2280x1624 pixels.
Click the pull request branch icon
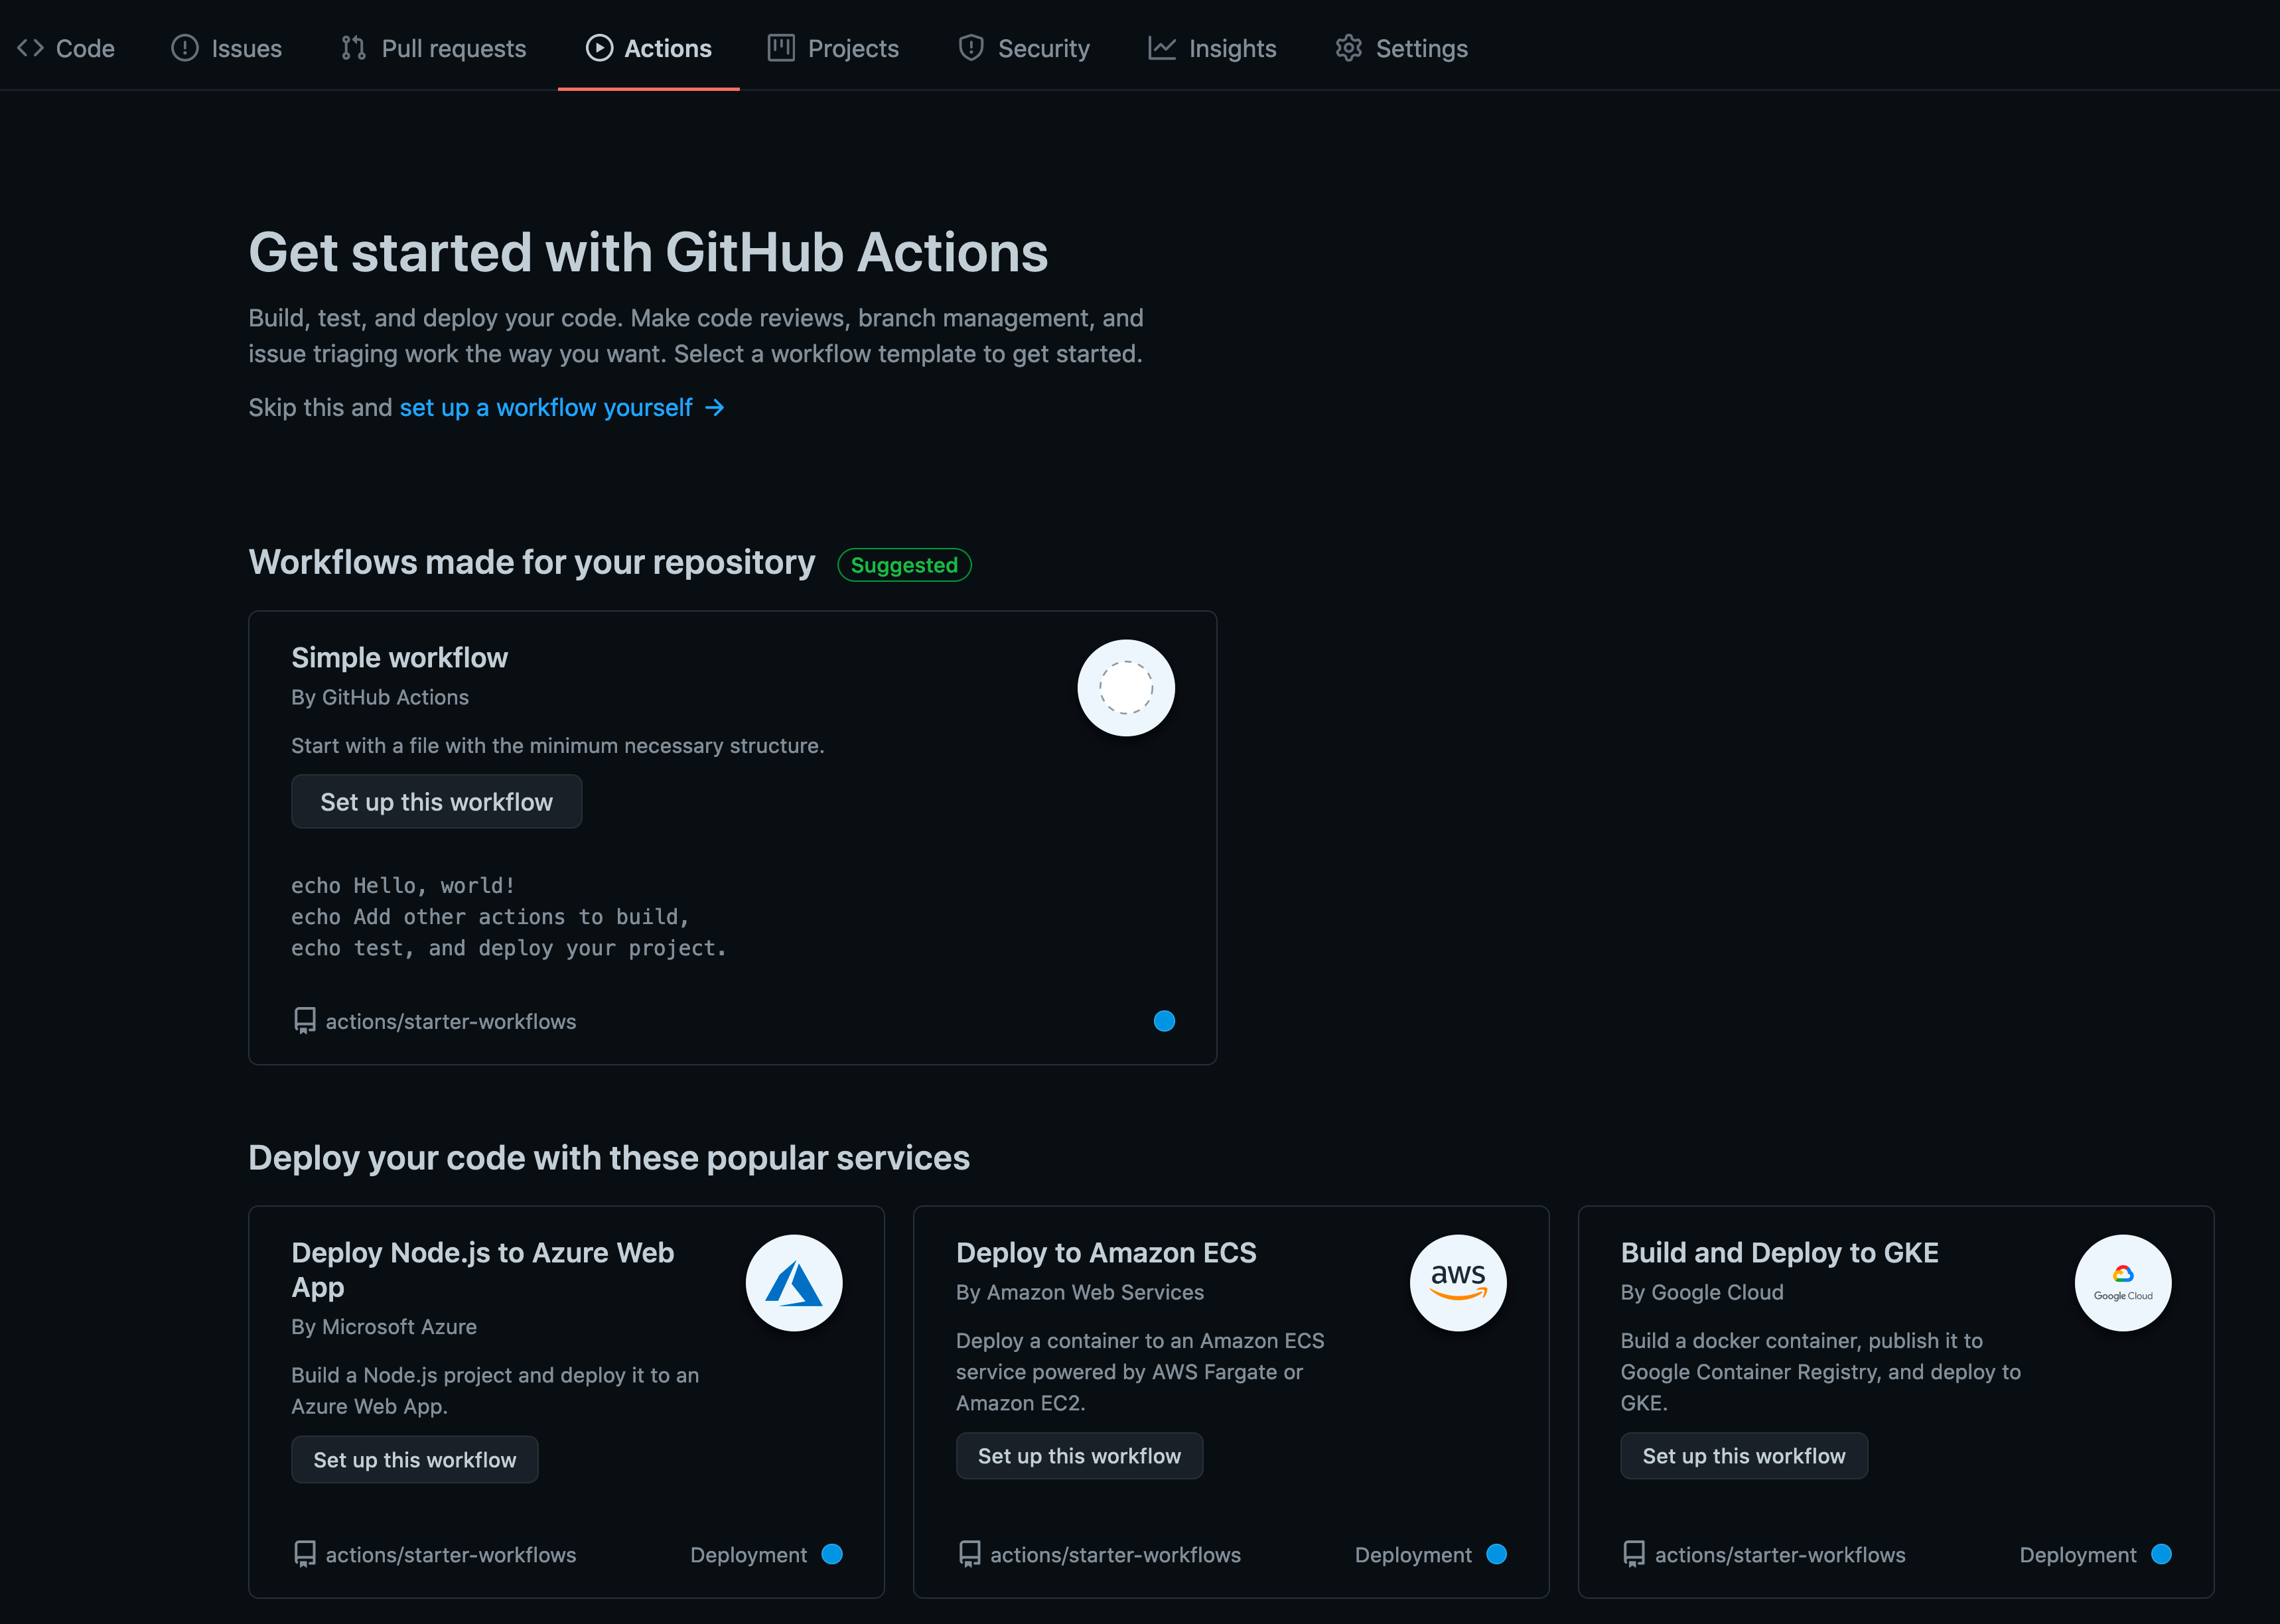click(352, 47)
